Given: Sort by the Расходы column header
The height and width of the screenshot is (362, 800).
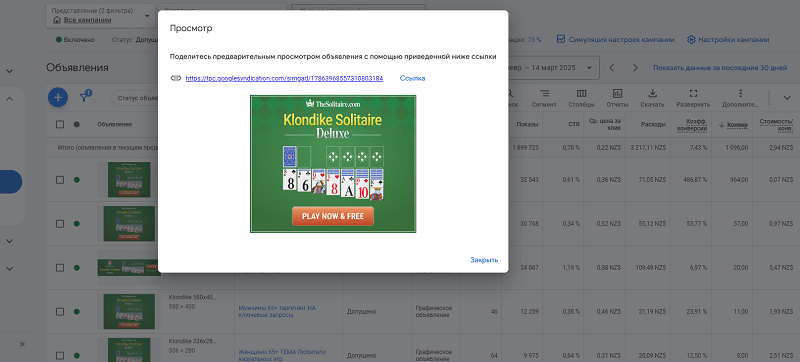Looking at the screenshot, I should 654,124.
